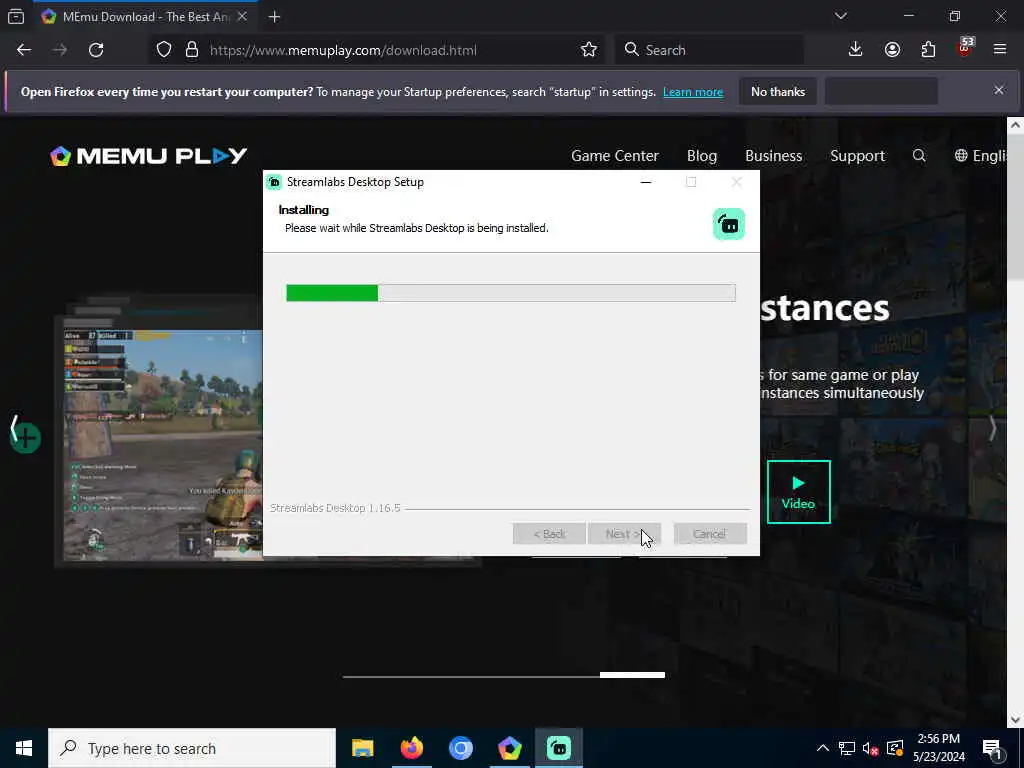Click the installer green progress bar
1024x768 pixels.
511,293
